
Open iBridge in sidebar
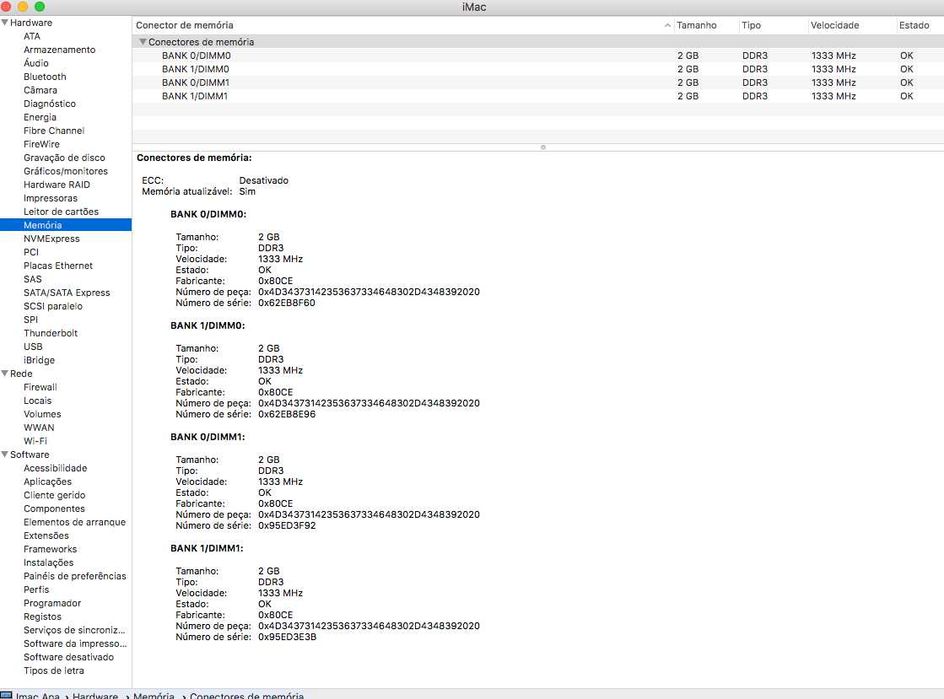[39, 360]
